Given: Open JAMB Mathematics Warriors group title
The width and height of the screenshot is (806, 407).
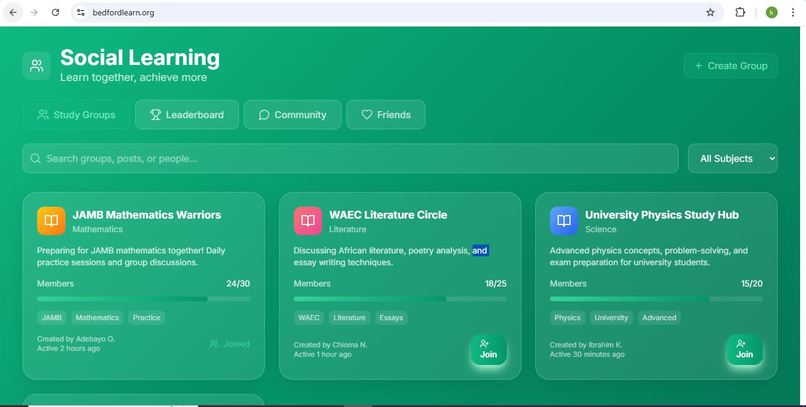Looking at the screenshot, I should coord(147,215).
